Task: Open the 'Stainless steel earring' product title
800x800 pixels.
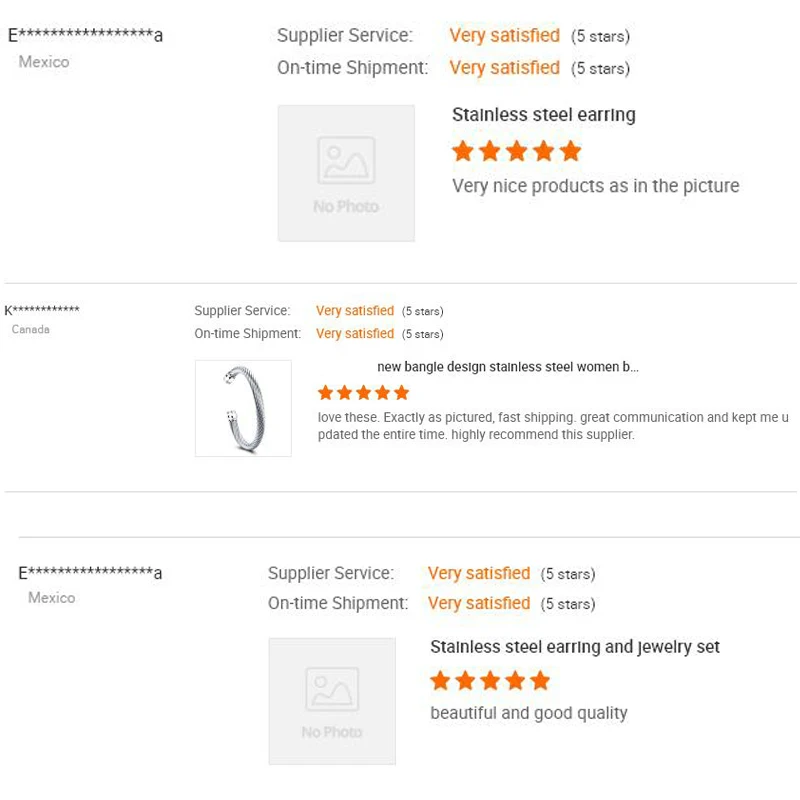Action: click(543, 115)
